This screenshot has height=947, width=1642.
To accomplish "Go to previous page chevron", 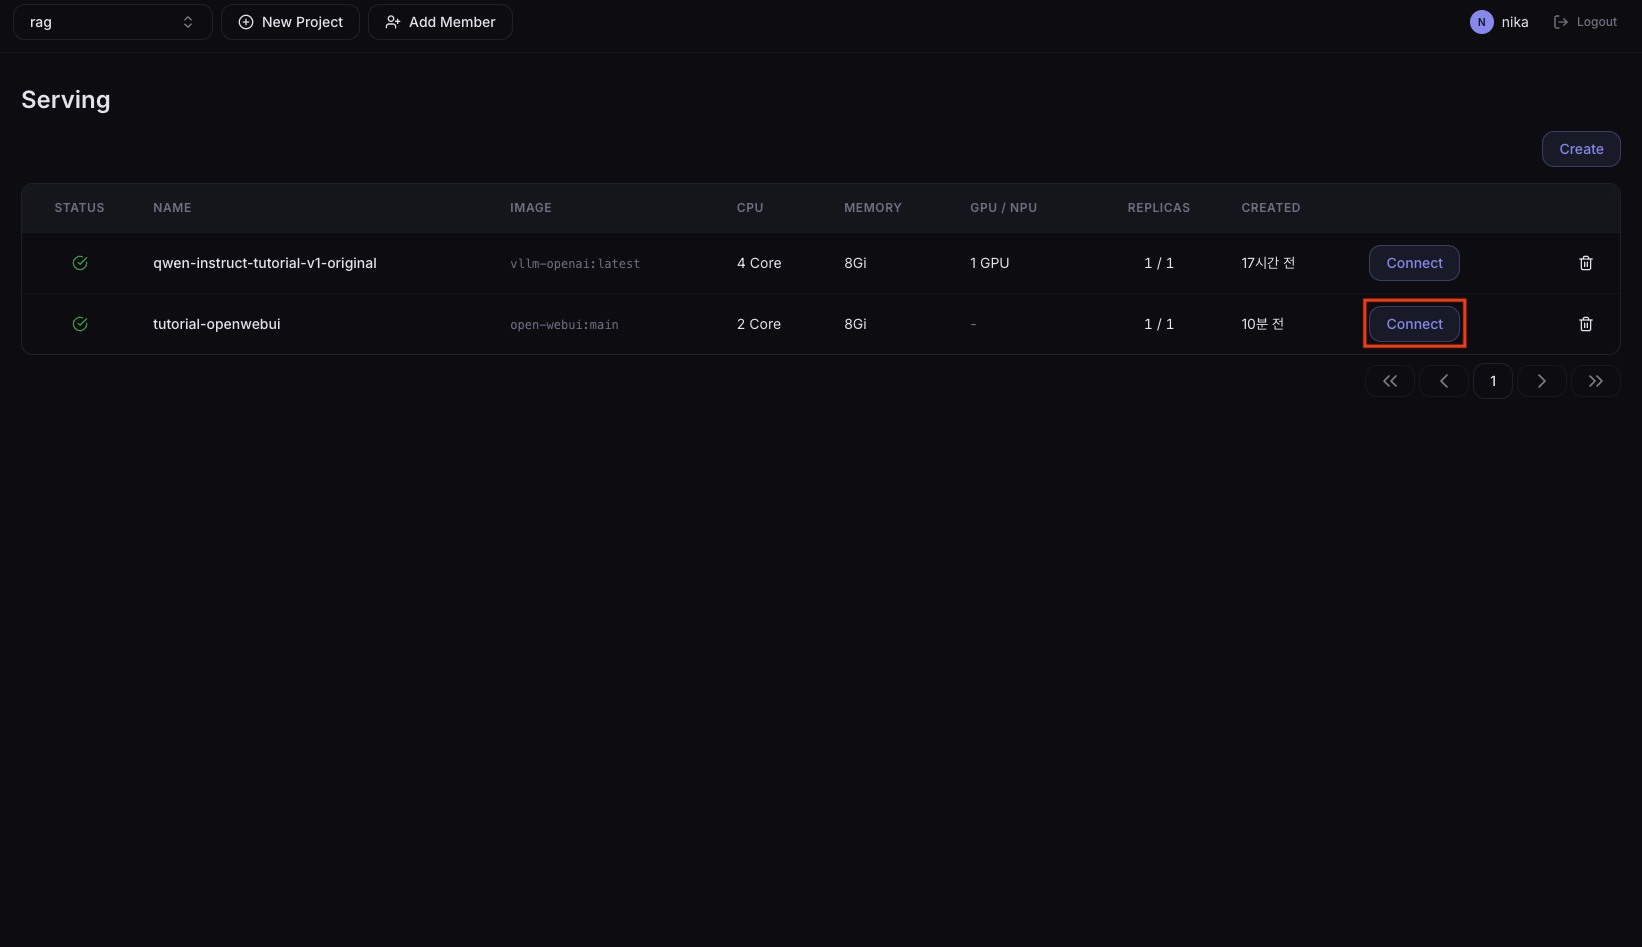I will [x=1444, y=381].
